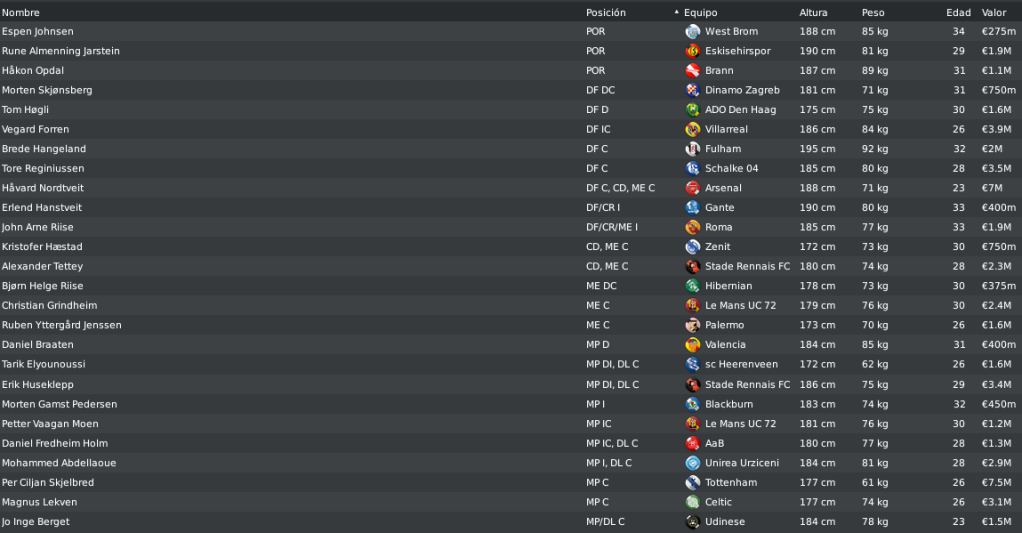Click the Eskisehirspor club badge icon
Viewport: 1022px width, 533px height.
pos(692,51)
